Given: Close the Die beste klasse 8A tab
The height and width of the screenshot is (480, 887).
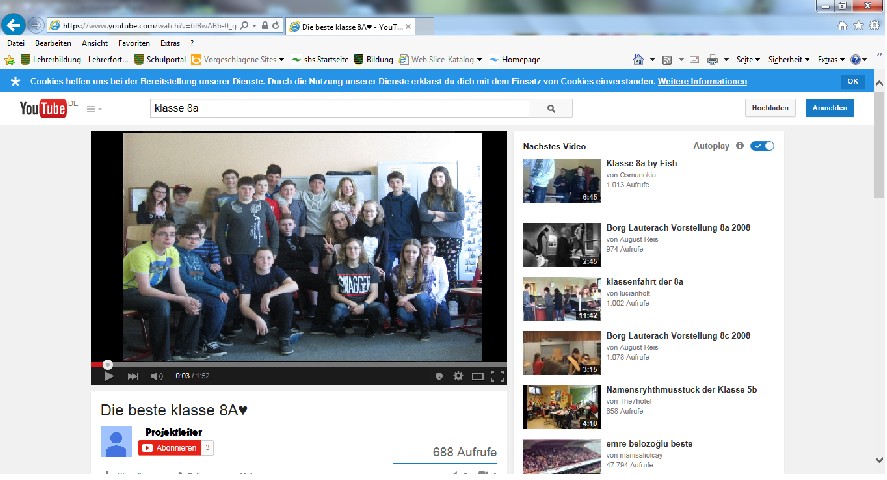Looking at the screenshot, I should (x=408, y=27).
